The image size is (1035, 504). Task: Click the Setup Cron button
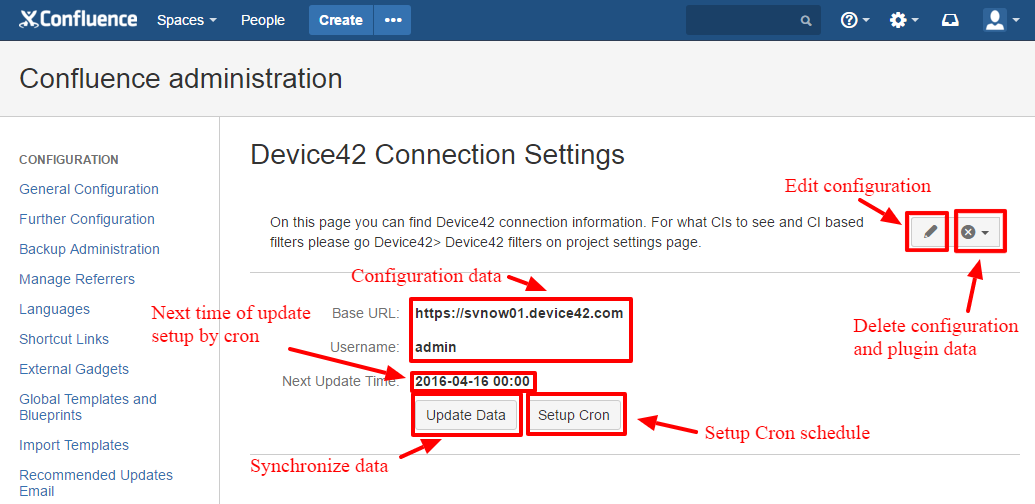point(573,416)
